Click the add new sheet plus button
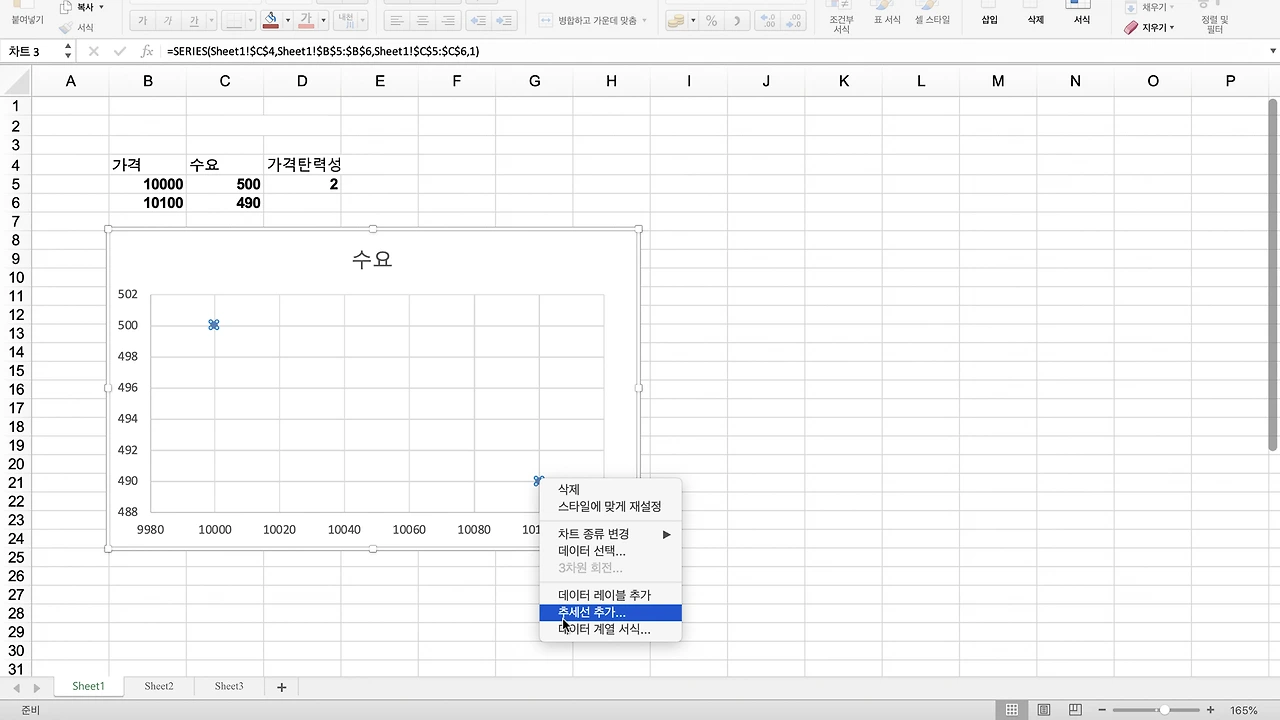 pos(281,686)
